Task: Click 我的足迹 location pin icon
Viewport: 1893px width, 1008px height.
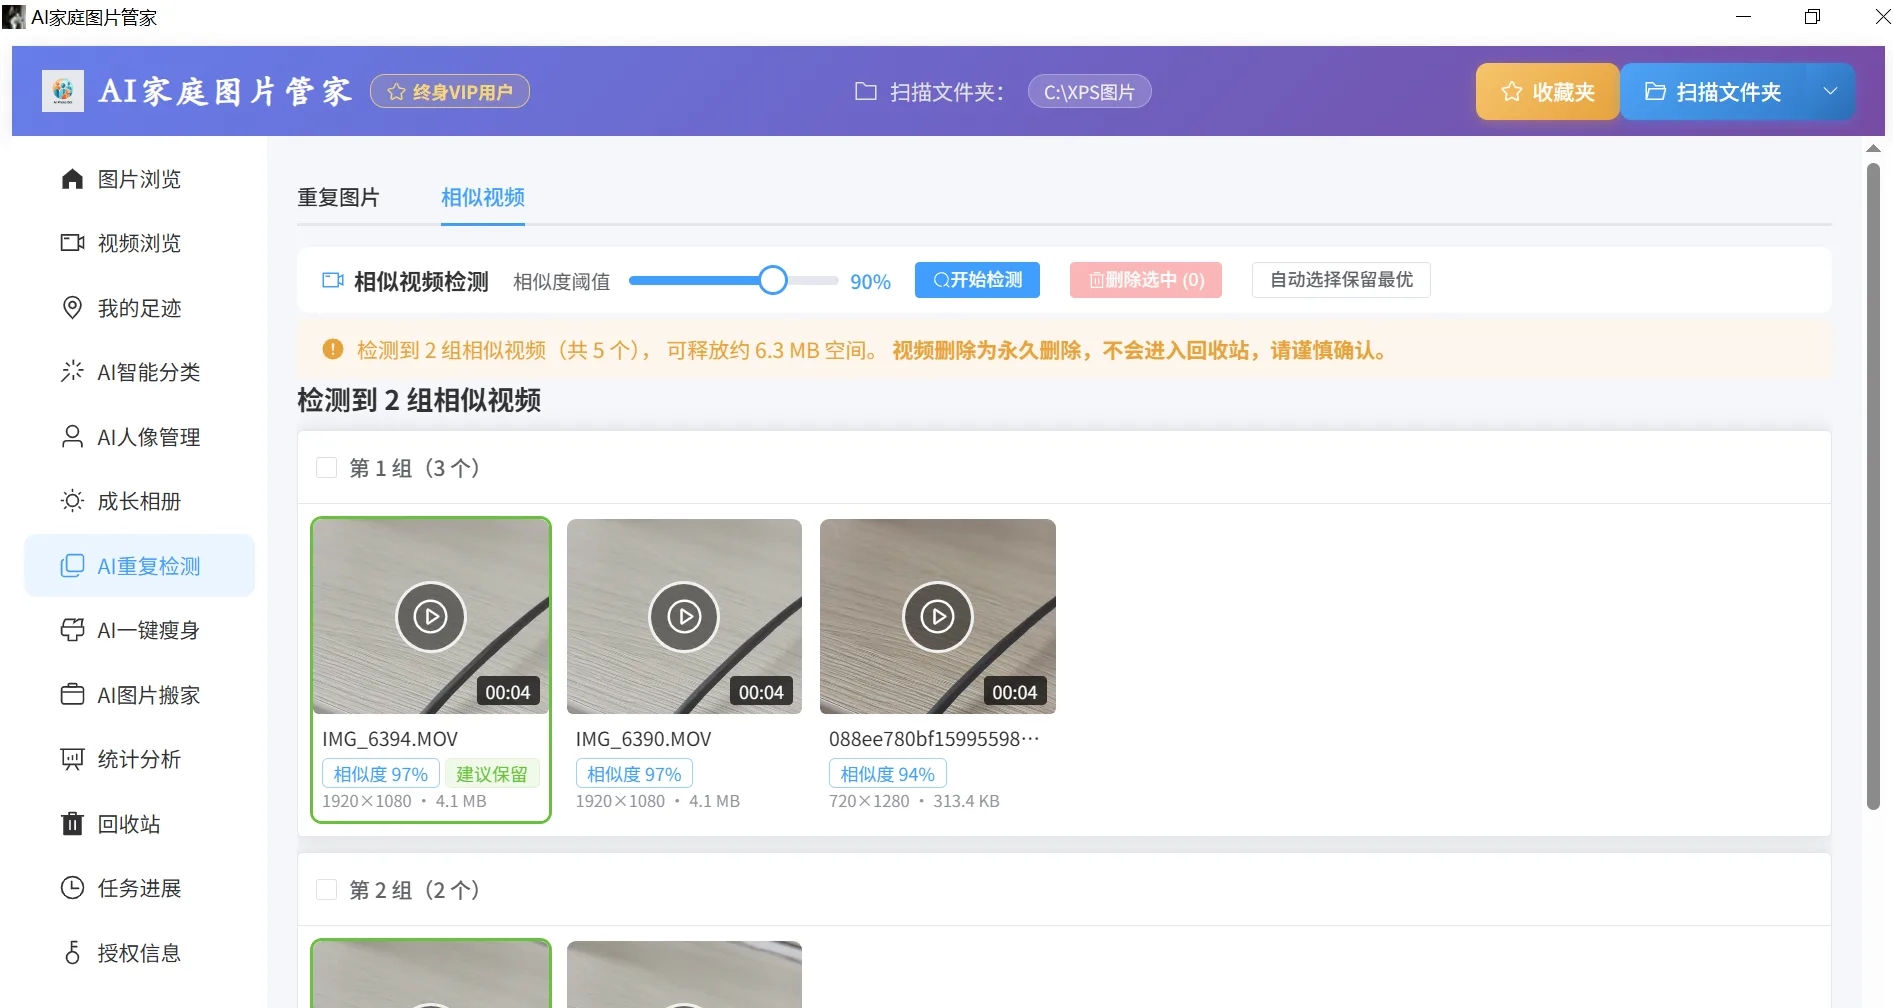Action: 72,308
